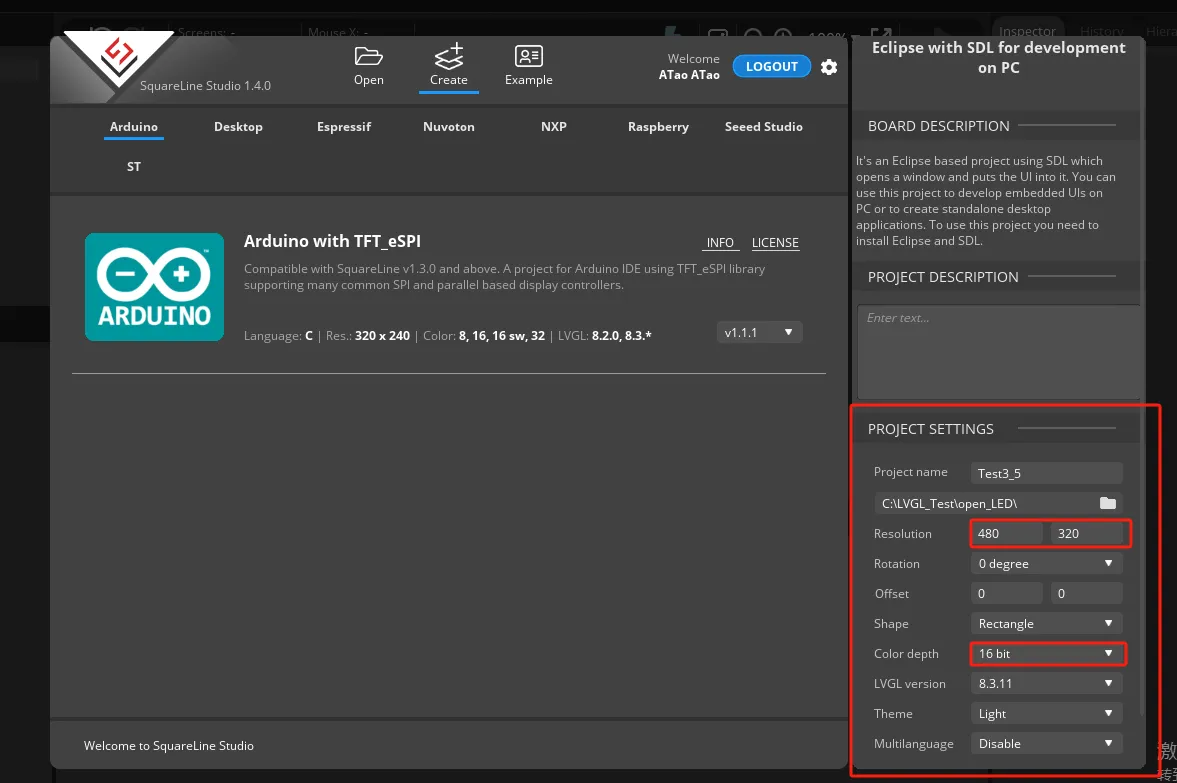Click the Welcome to SquareLine Studio status text
This screenshot has height=783, width=1177.
point(169,745)
